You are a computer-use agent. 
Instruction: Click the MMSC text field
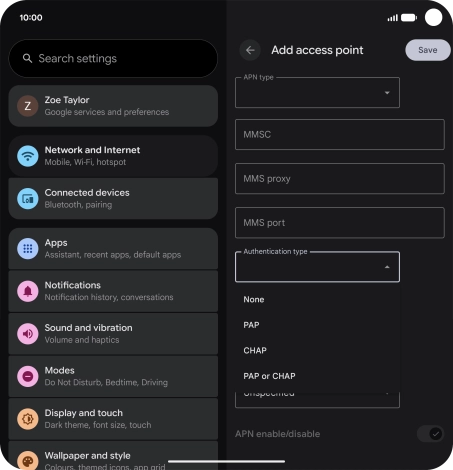(x=340, y=134)
